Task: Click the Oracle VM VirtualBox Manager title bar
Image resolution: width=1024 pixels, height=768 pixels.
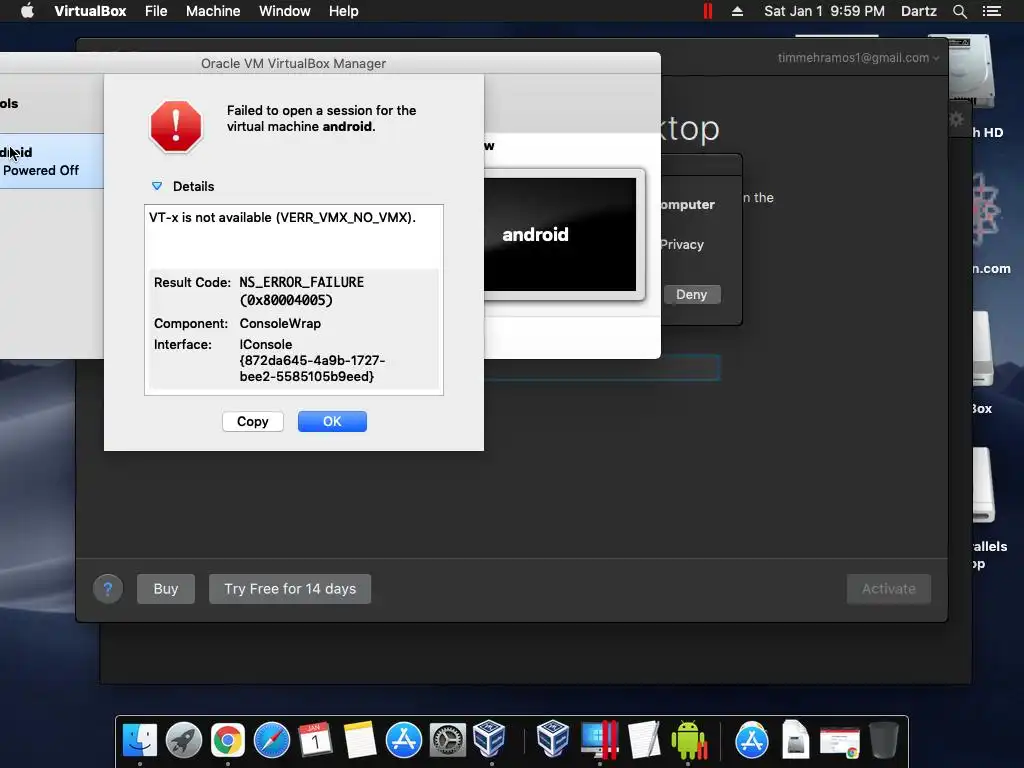Action: pos(293,63)
